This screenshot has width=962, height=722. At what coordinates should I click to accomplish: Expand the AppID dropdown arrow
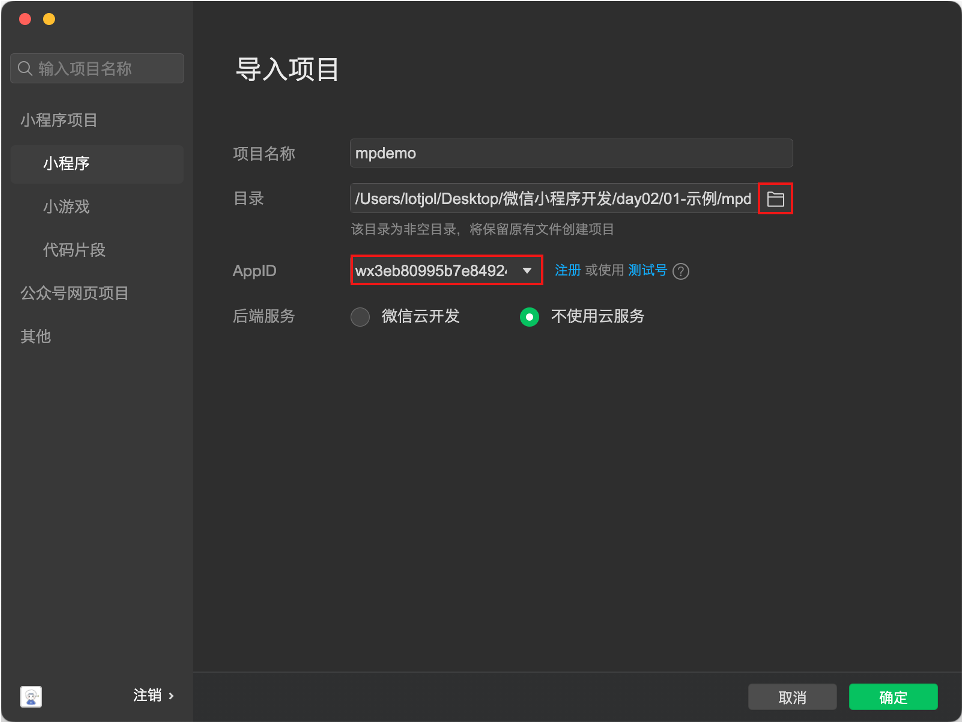point(527,271)
